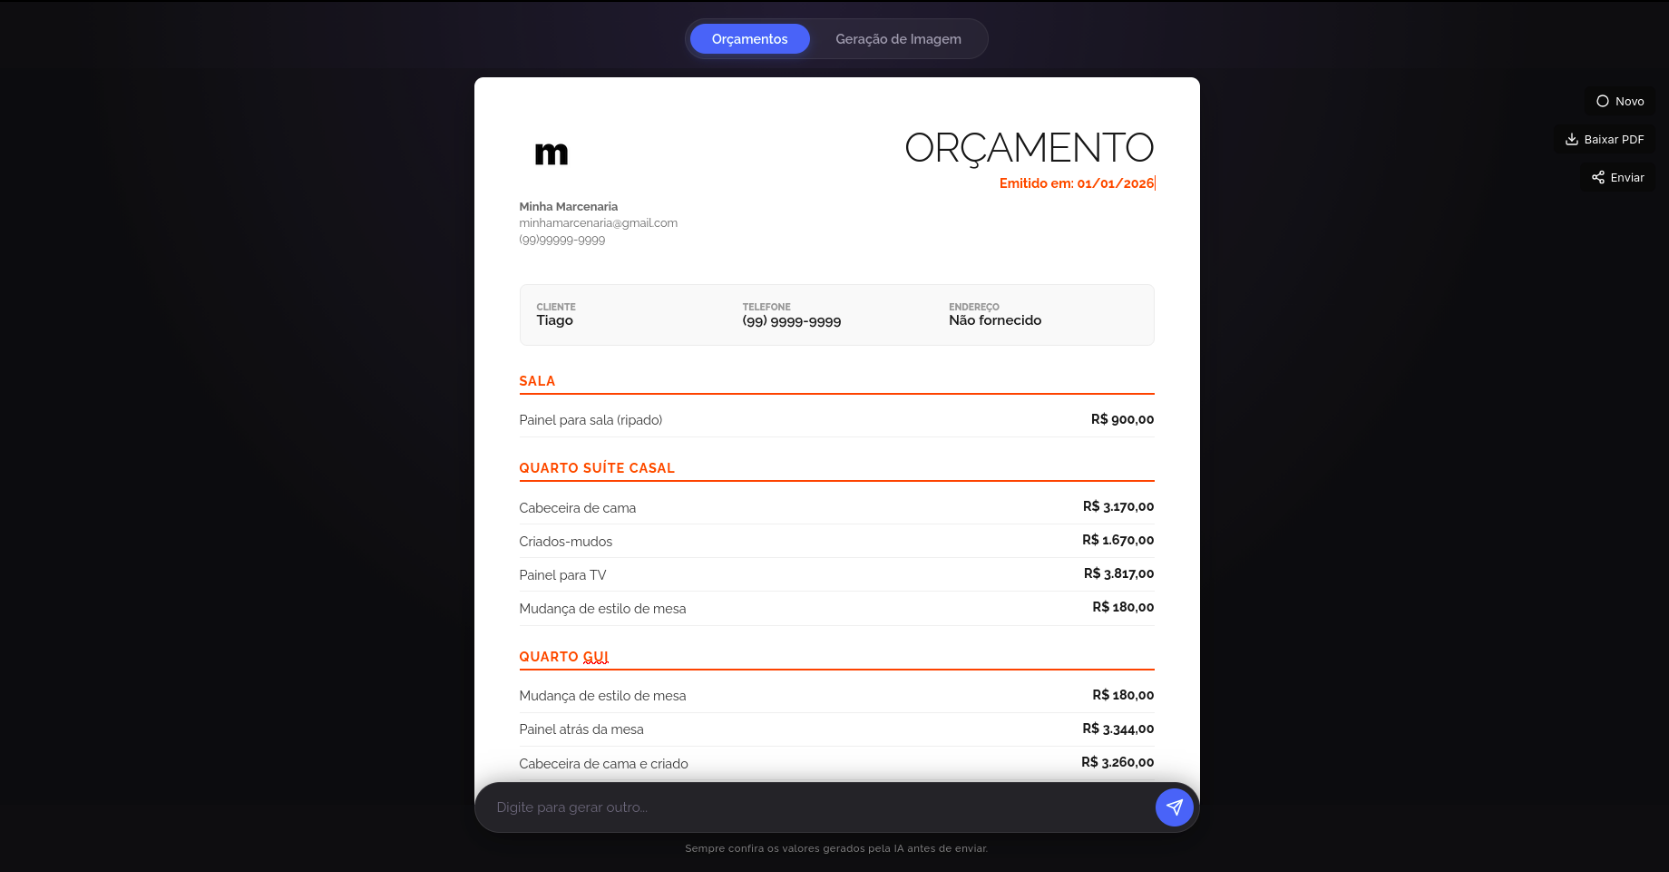
Task: Edit the issue date 01/01/2026
Action: pyautogui.click(x=1115, y=183)
